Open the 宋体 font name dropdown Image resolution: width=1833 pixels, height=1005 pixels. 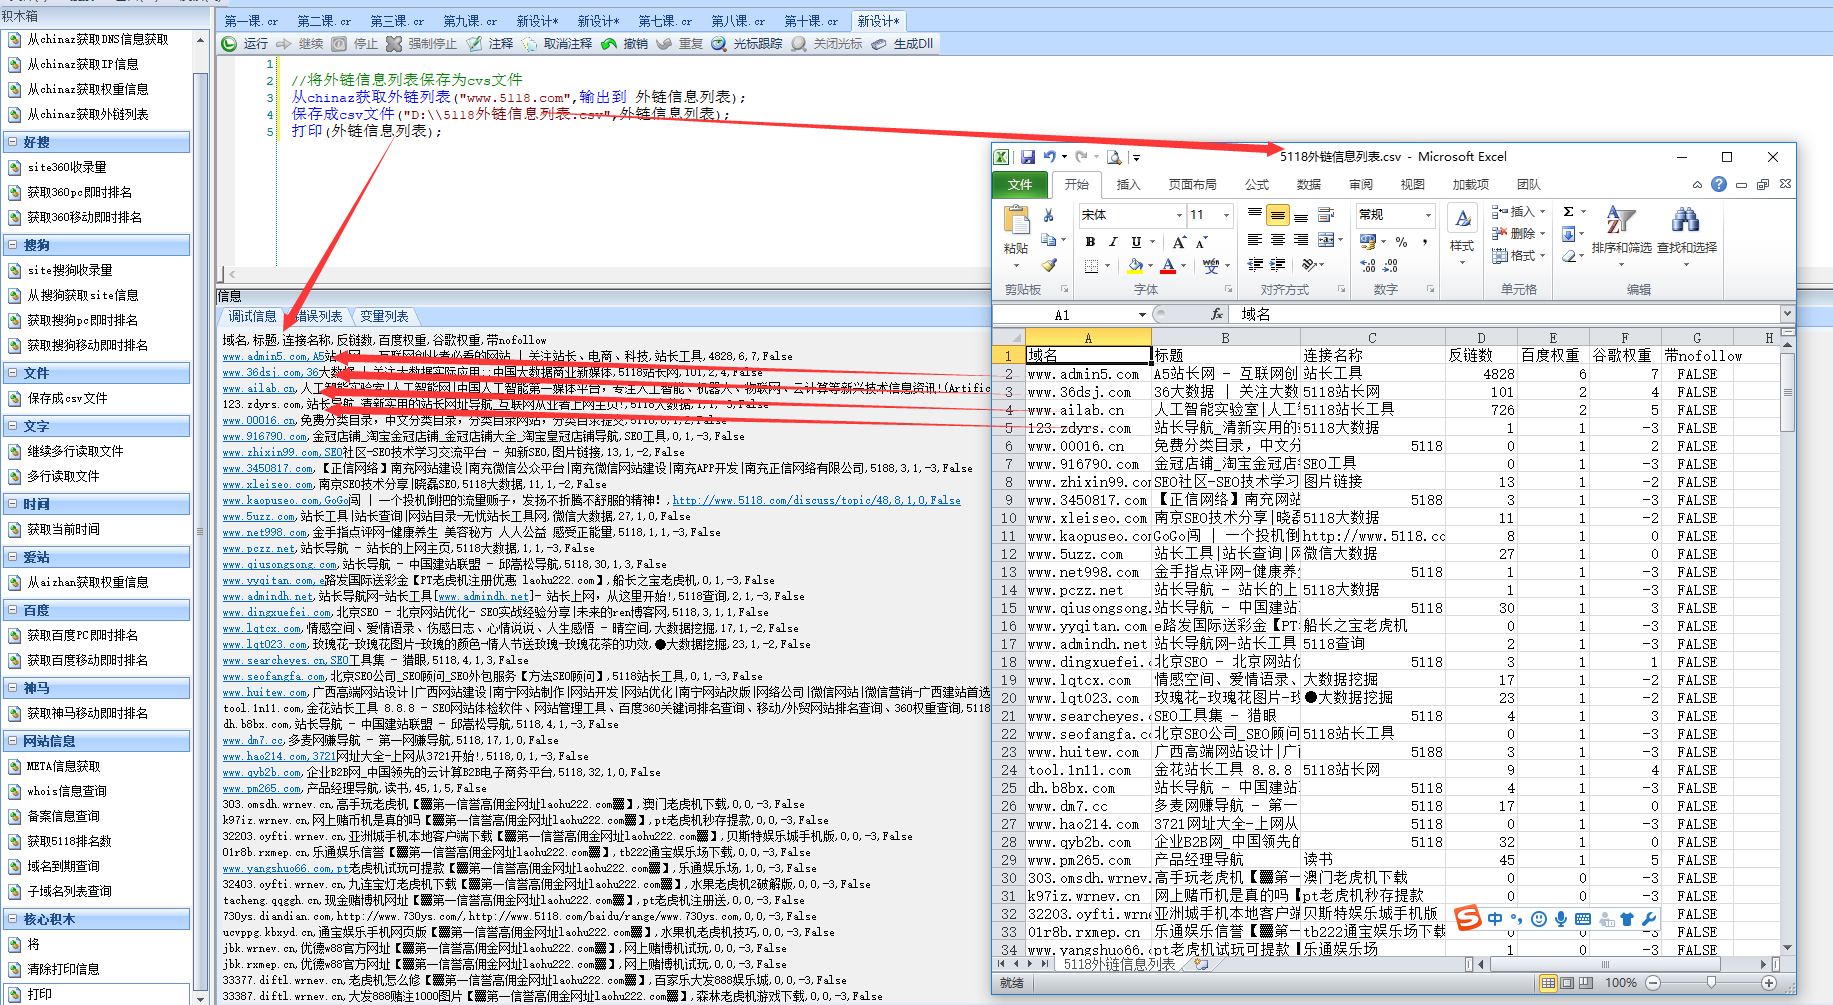[1179, 215]
